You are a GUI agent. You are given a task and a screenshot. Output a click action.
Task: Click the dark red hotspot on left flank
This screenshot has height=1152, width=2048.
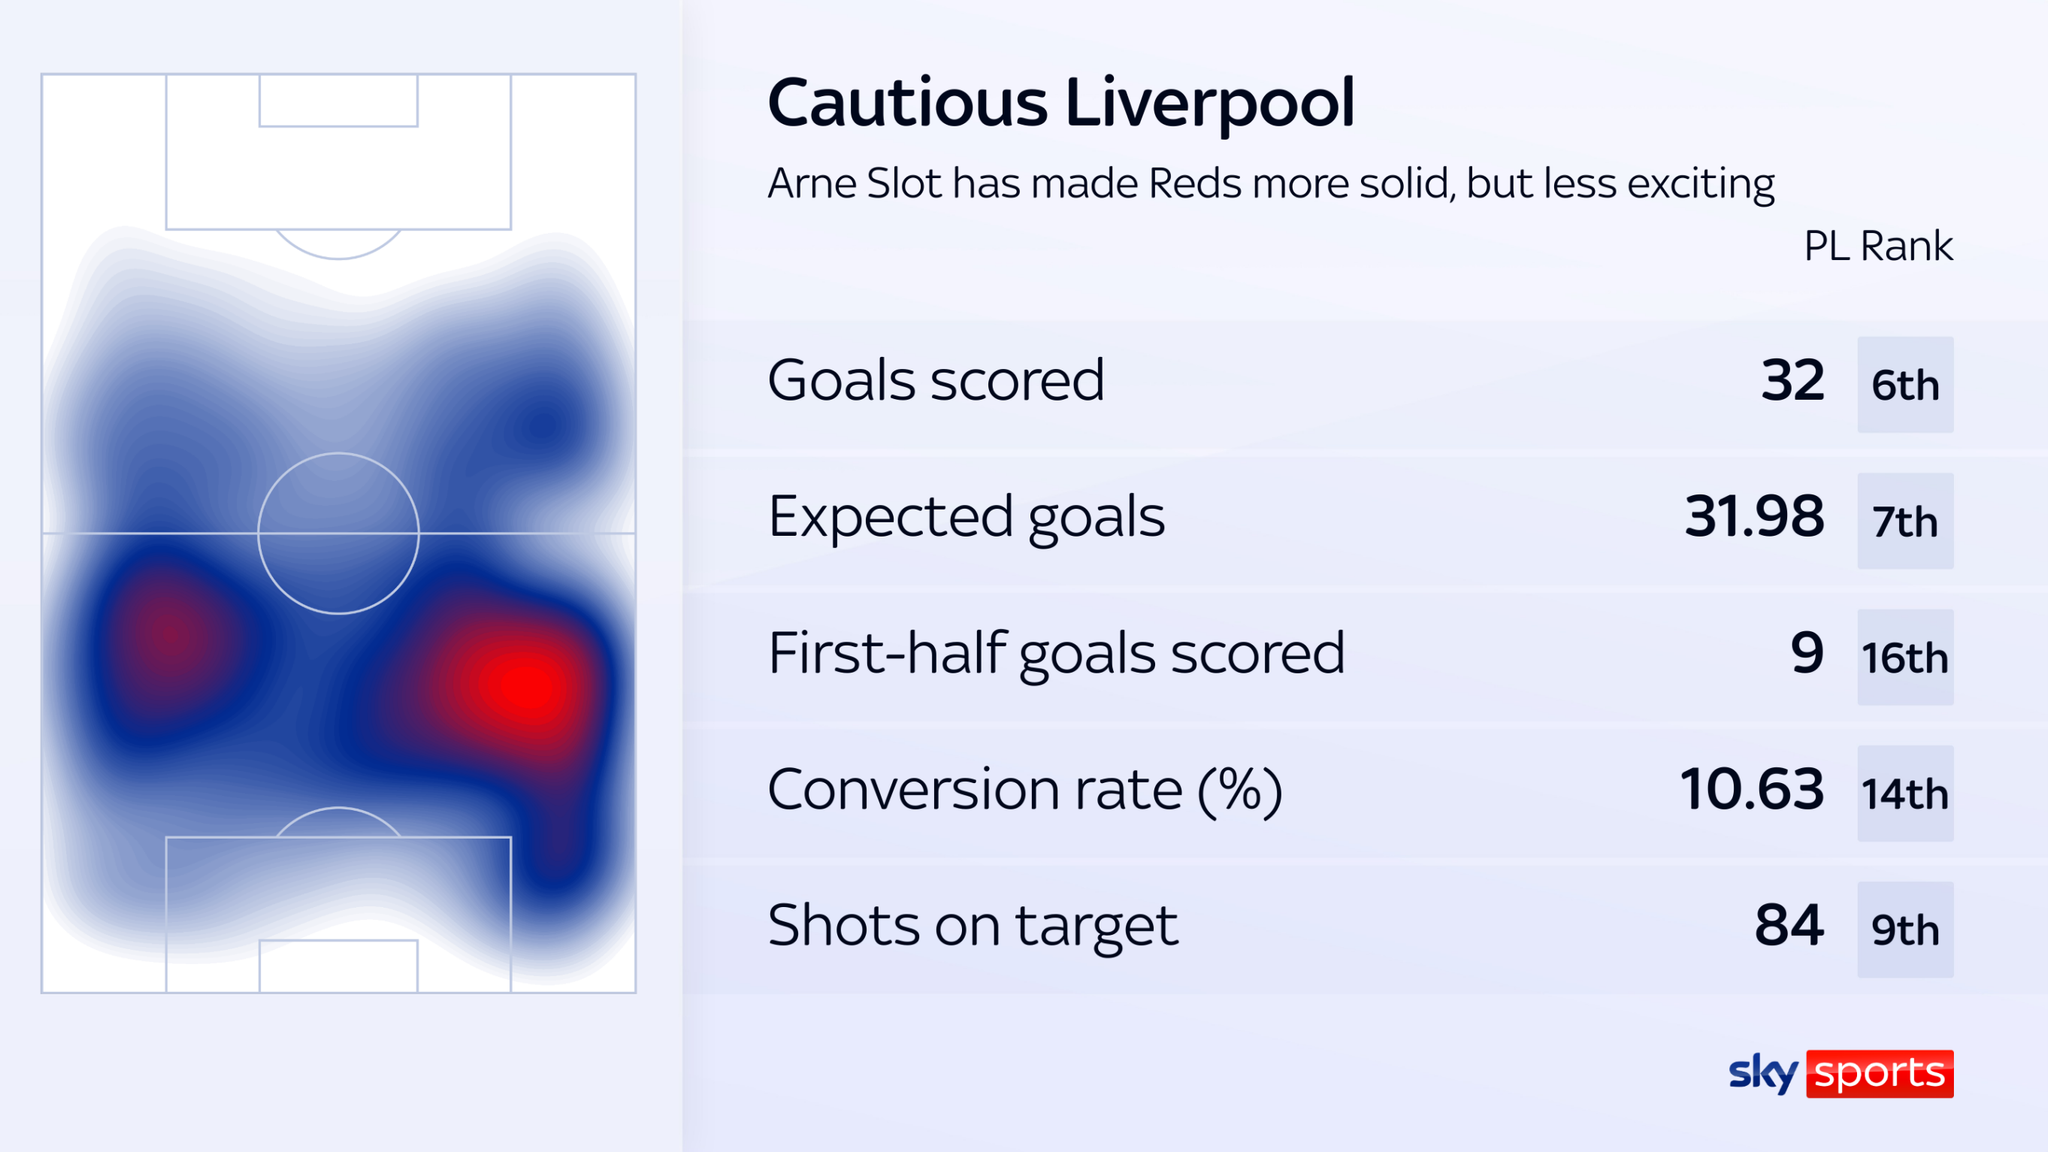coord(168,637)
